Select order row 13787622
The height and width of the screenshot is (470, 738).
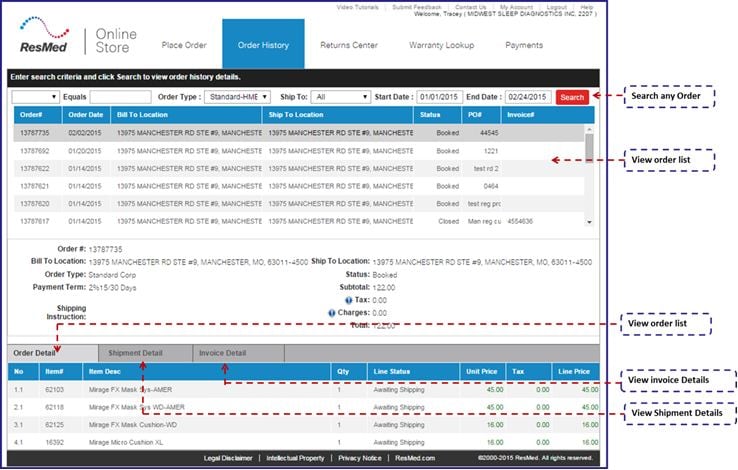coord(299,168)
